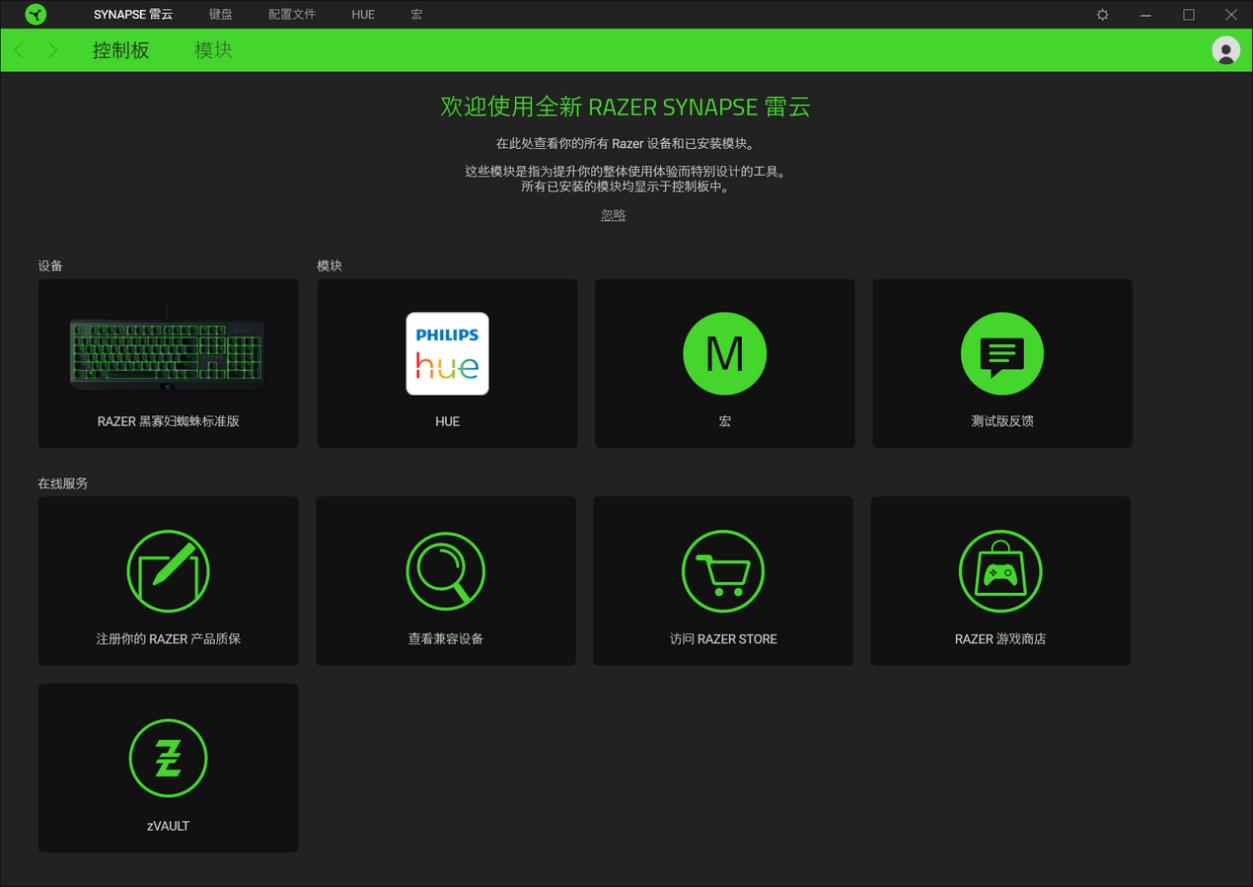1253x887 pixels.
Task: Open the beta feedback speech bubble icon
Action: tap(1002, 354)
